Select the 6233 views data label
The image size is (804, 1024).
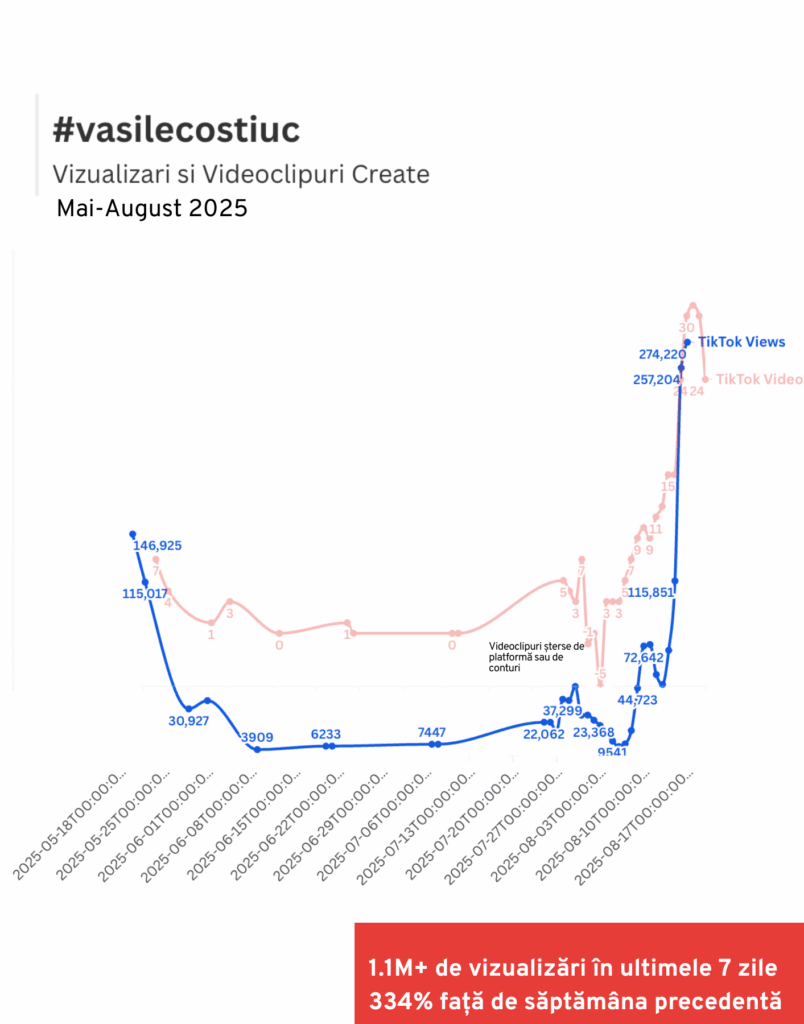point(331,733)
